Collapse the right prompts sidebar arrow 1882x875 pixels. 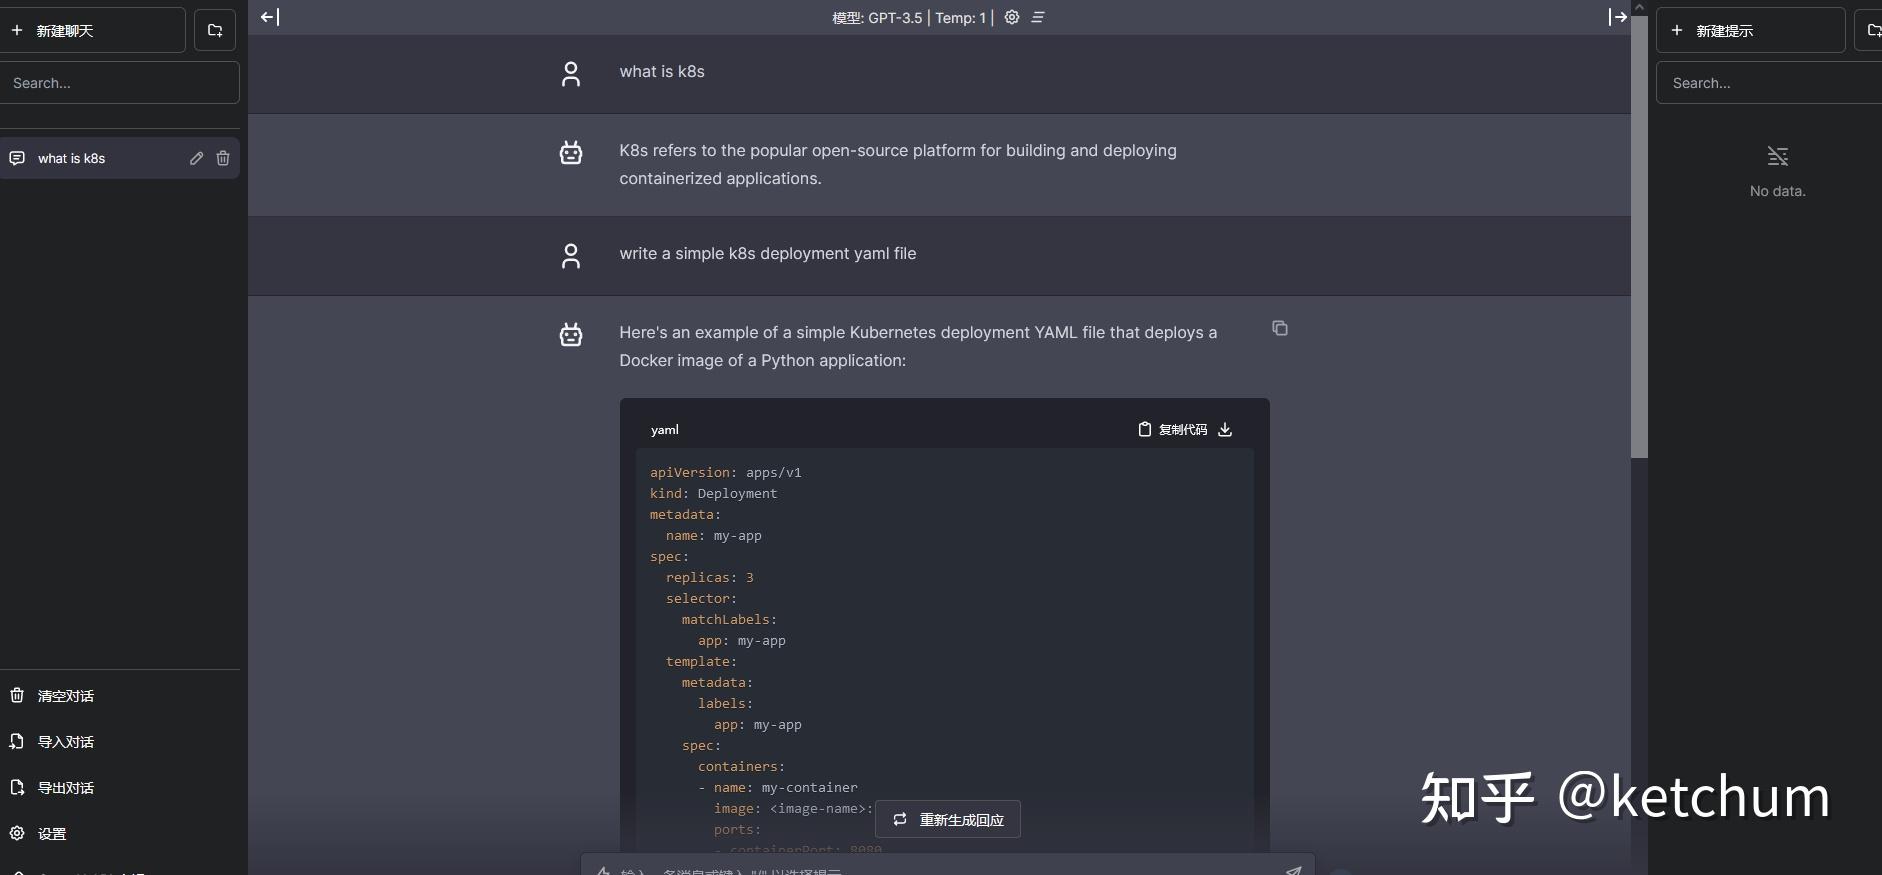(x=1617, y=17)
